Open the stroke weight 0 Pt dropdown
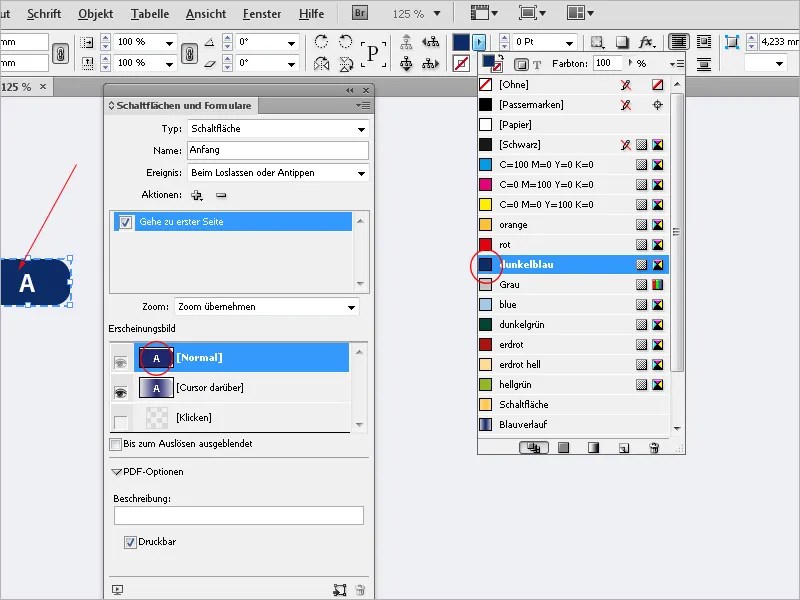Screen dimensions: 800x600 pos(569,42)
